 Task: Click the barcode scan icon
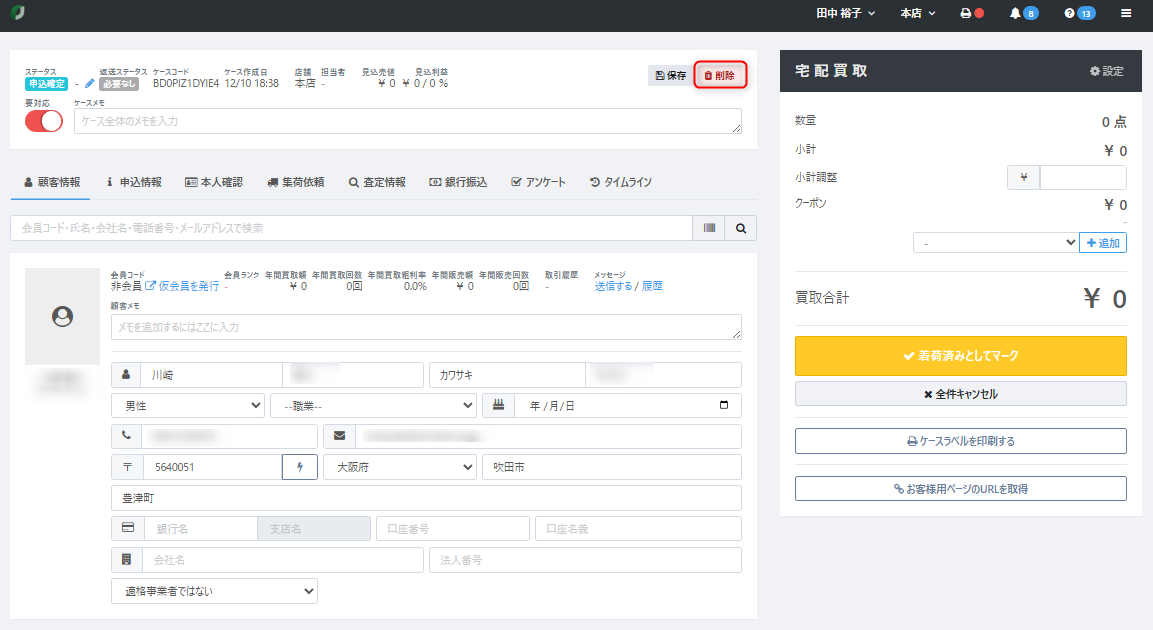point(709,228)
